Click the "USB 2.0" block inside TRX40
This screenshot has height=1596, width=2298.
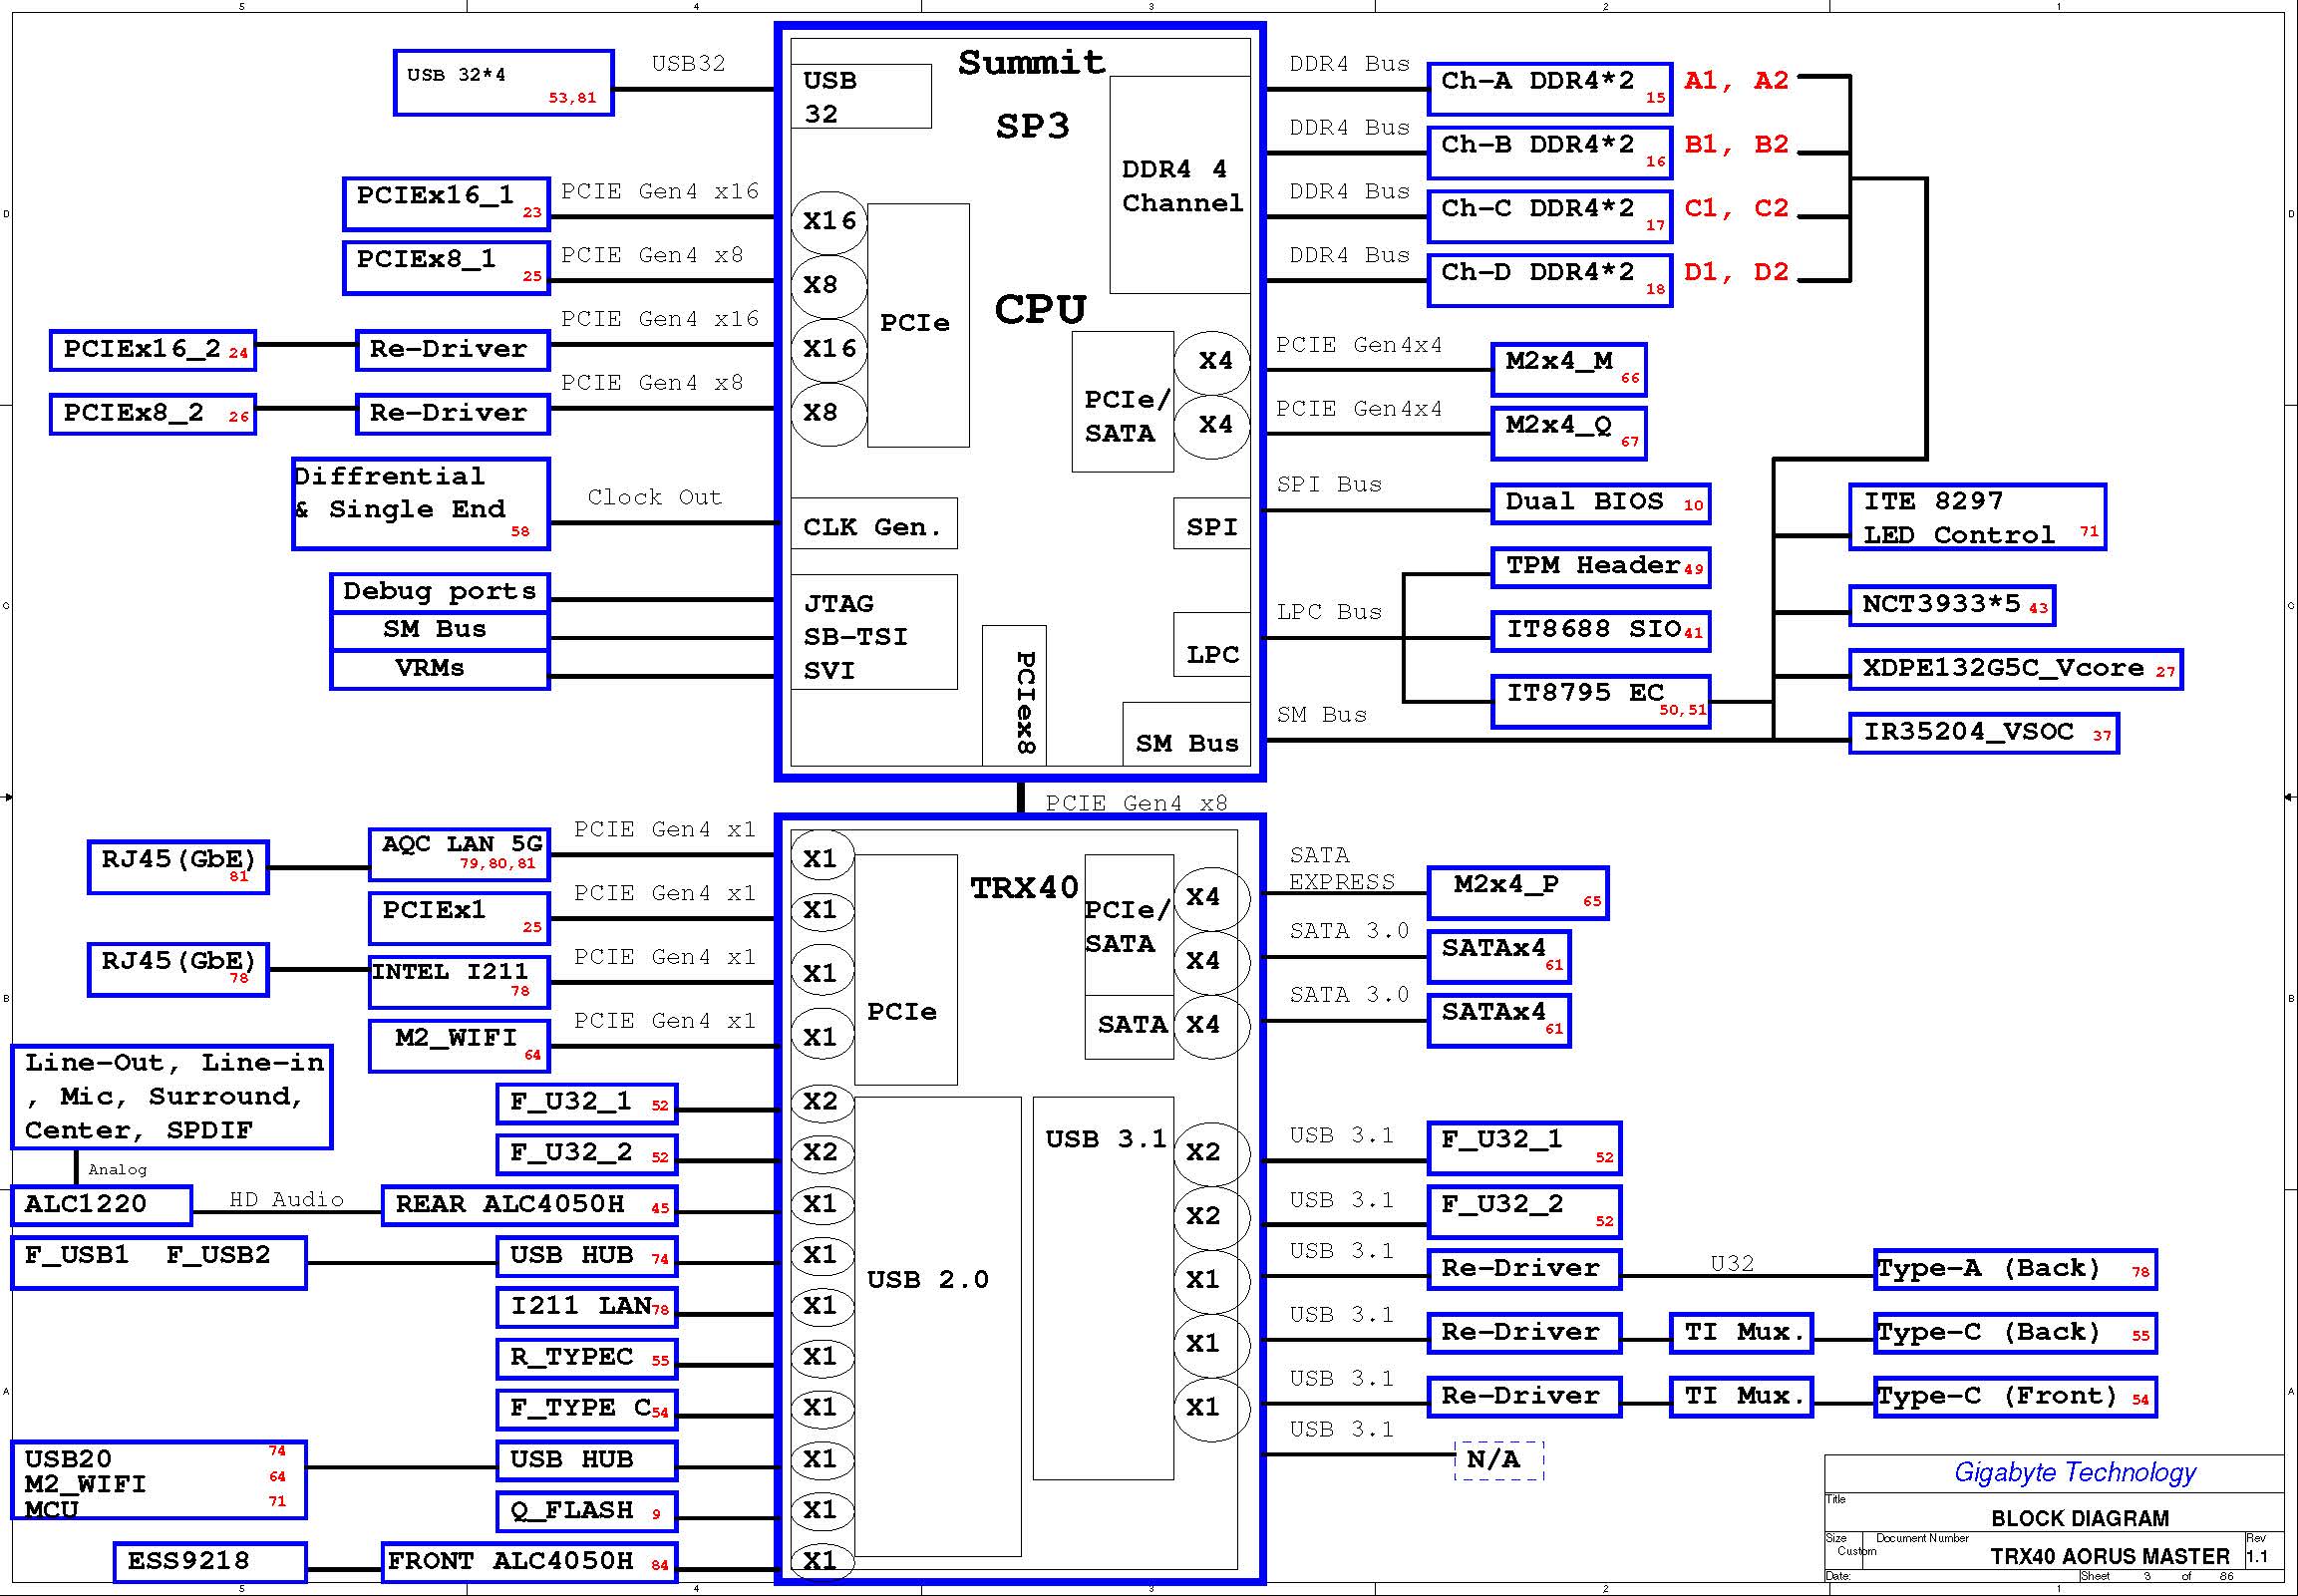click(938, 1327)
